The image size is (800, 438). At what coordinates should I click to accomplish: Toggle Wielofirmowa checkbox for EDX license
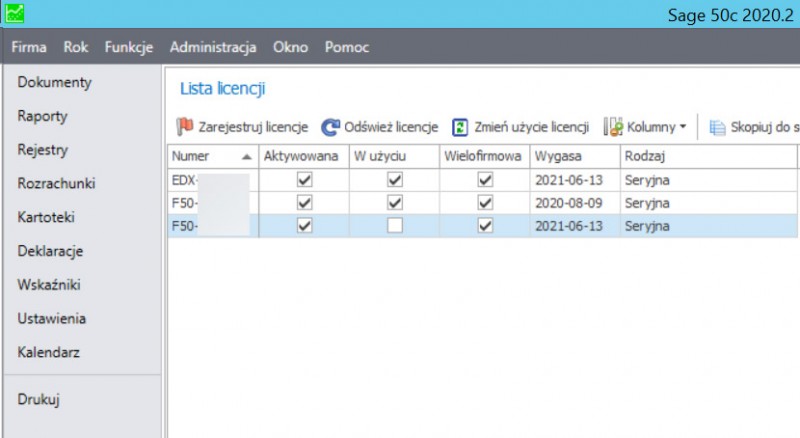[x=485, y=180]
